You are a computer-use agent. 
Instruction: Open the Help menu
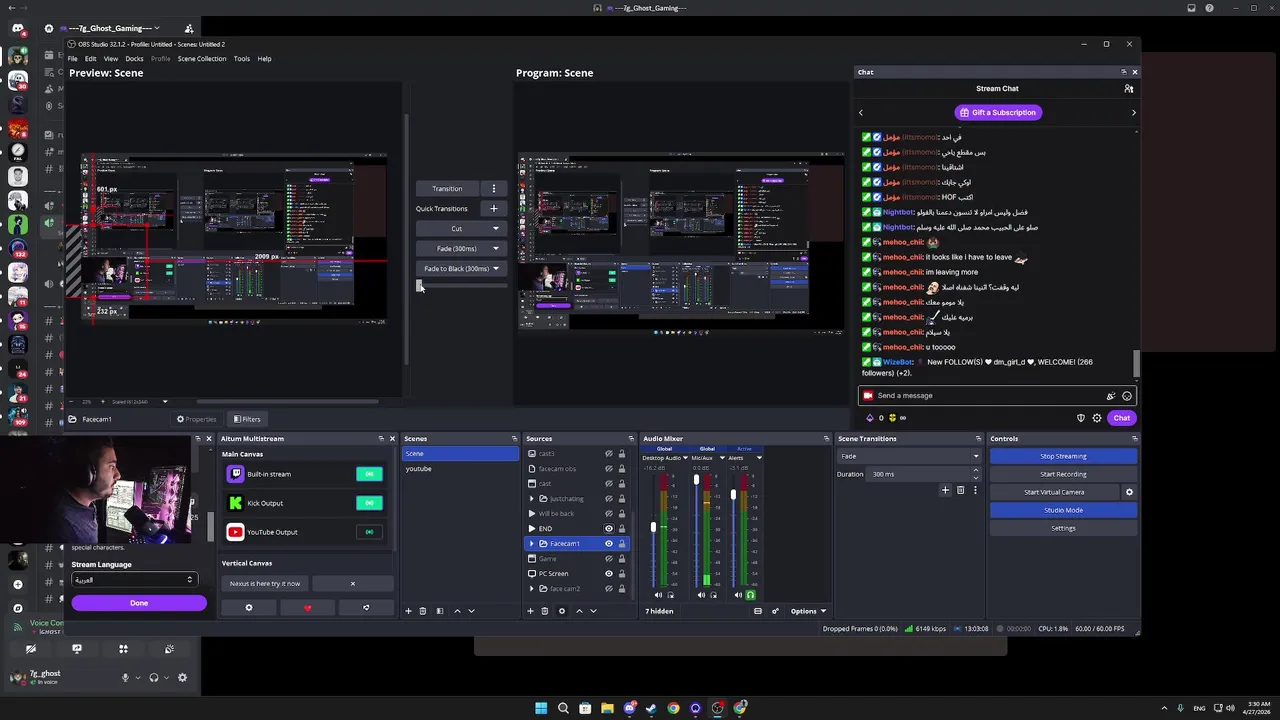(x=264, y=59)
